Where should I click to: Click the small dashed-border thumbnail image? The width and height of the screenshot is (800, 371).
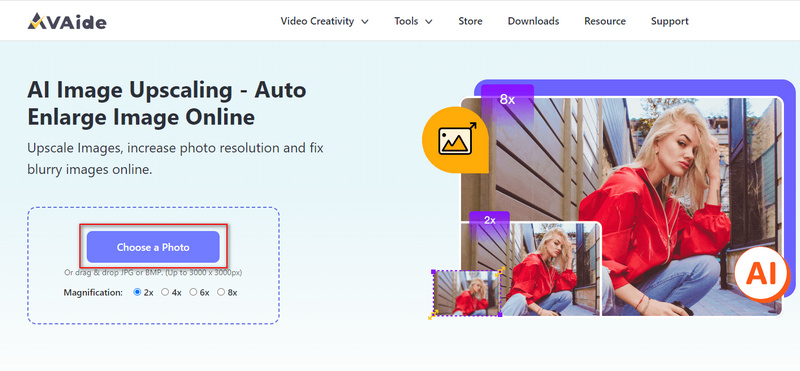[x=467, y=293]
